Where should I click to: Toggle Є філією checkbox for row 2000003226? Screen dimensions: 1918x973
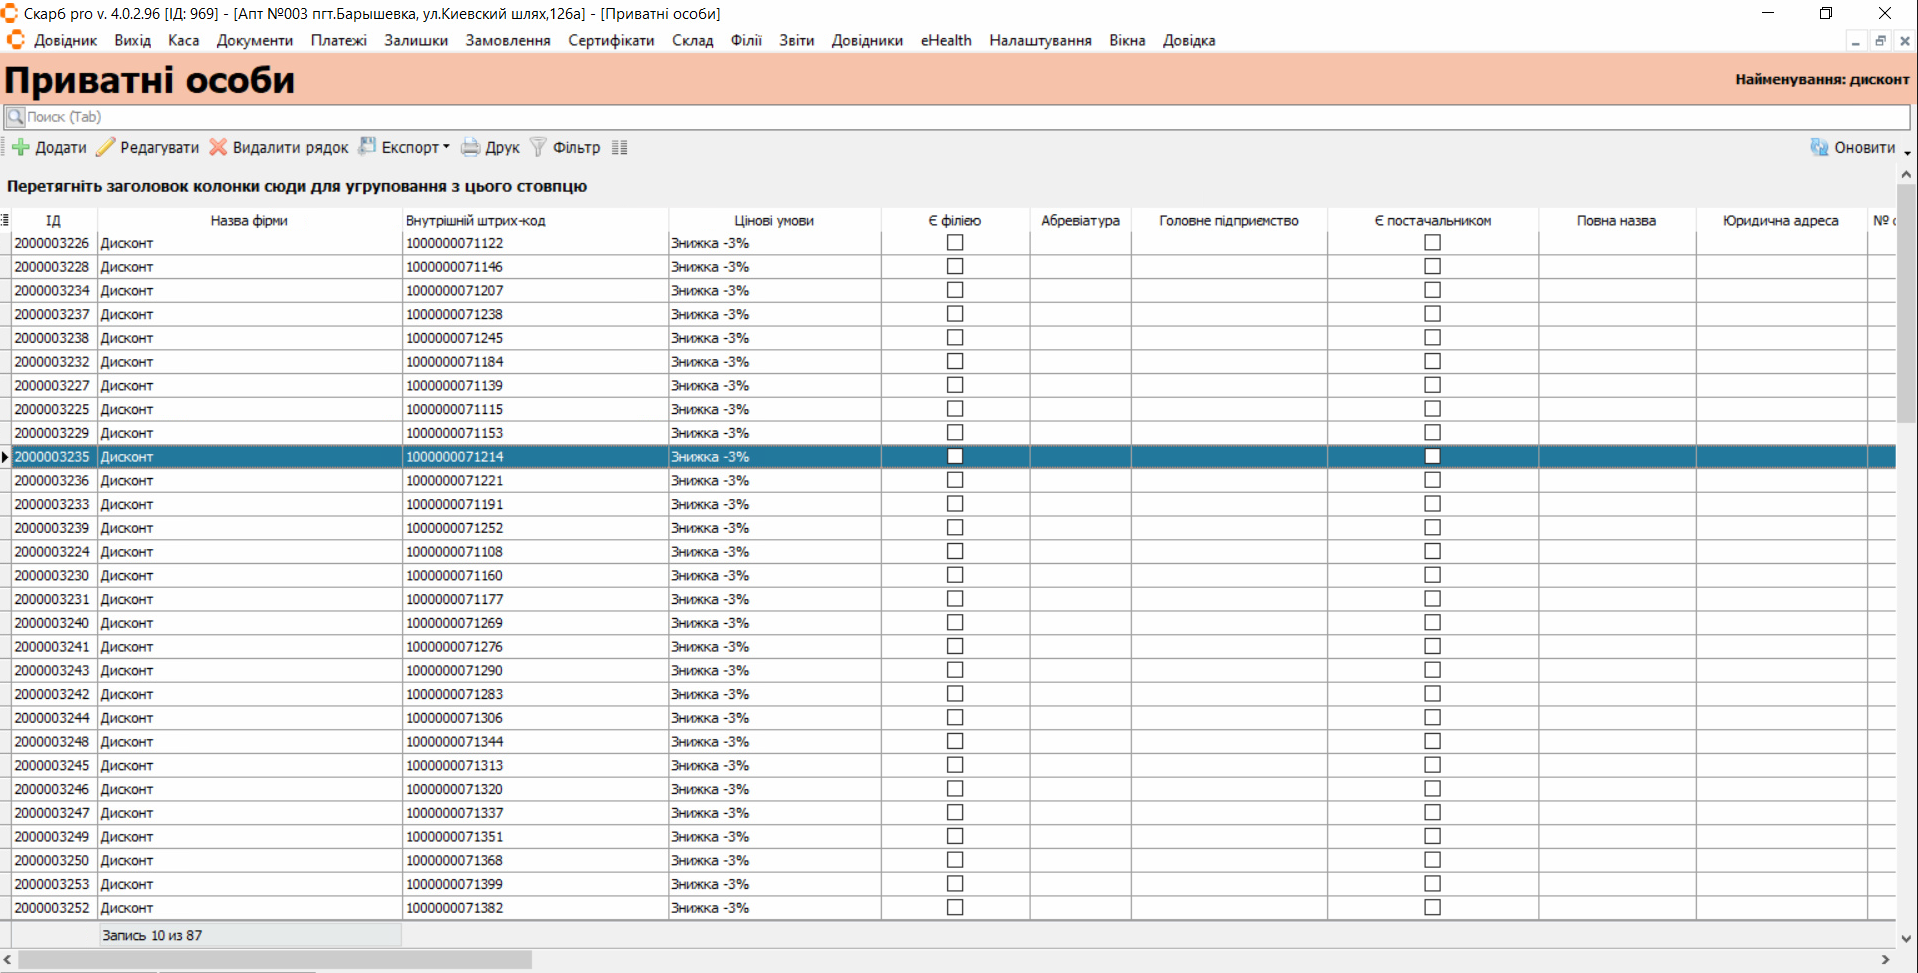click(x=955, y=243)
